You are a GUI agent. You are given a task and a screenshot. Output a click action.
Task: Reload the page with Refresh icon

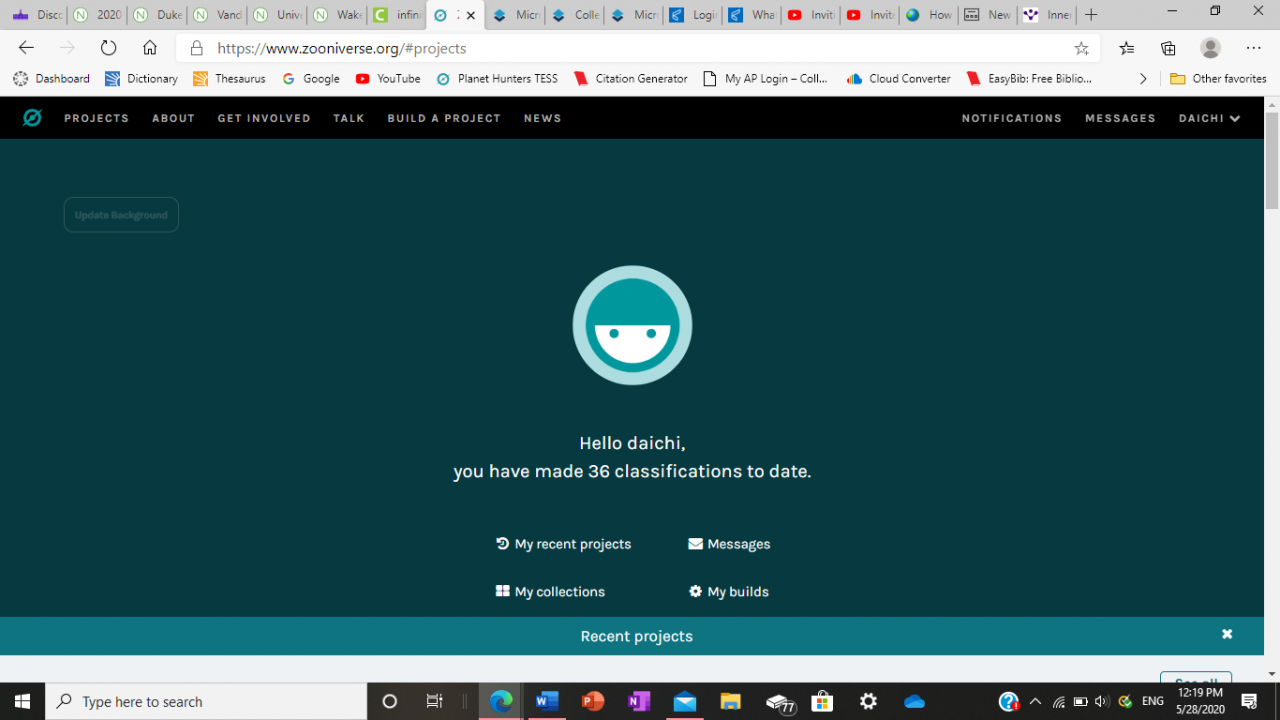[x=108, y=48]
